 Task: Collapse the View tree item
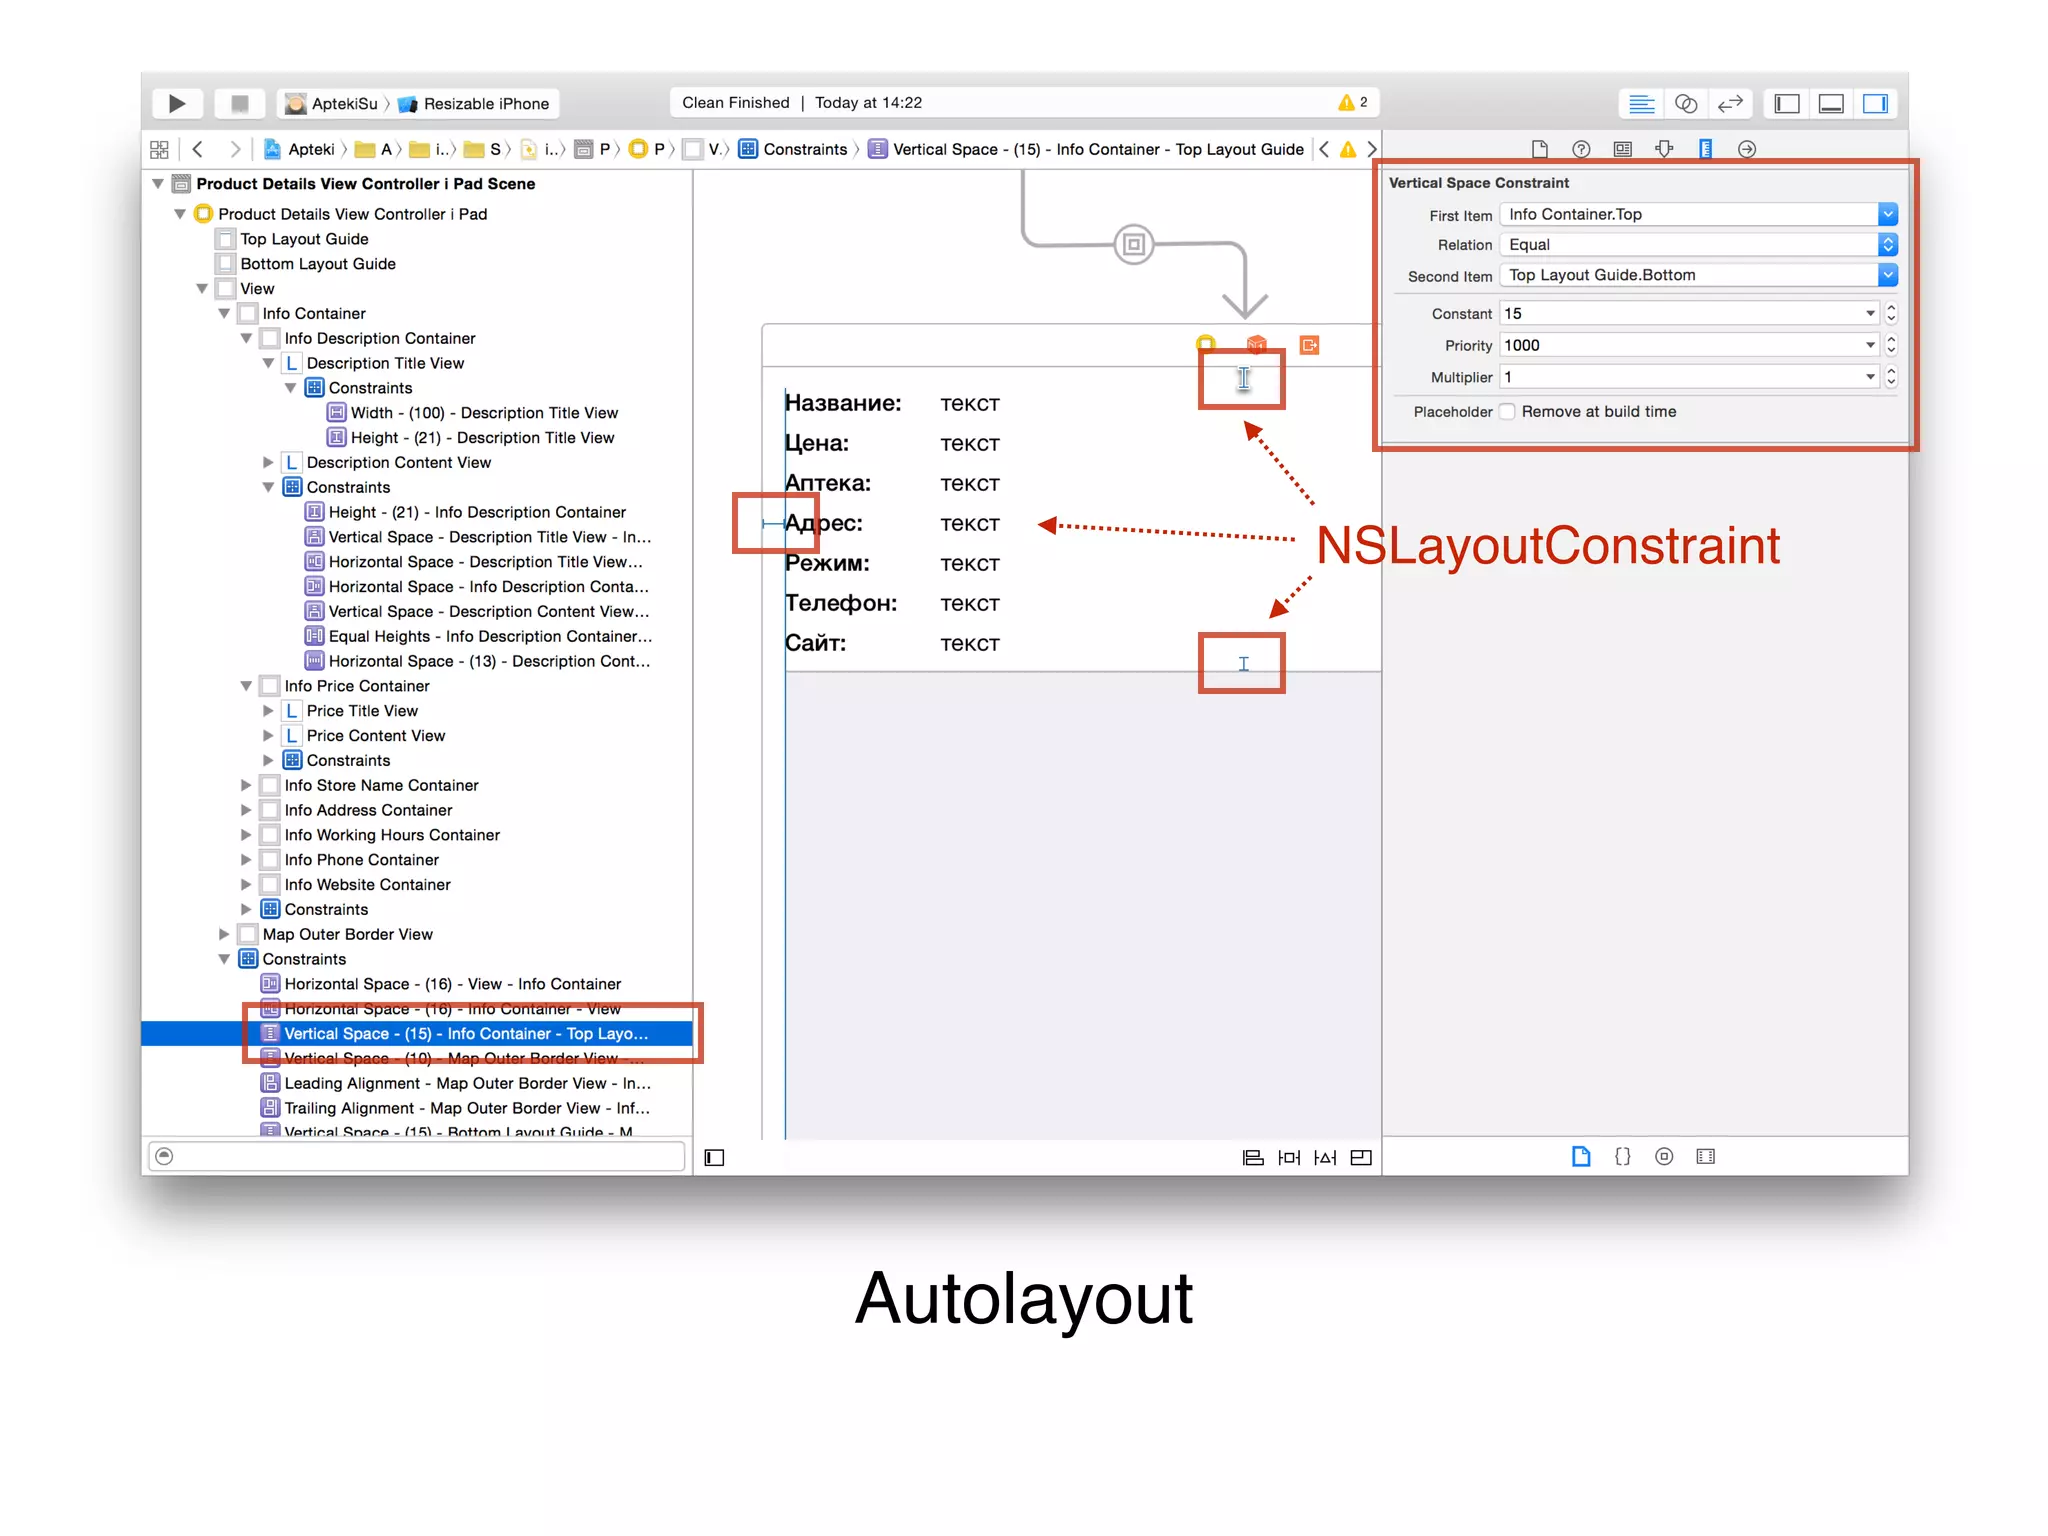click(202, 289)
